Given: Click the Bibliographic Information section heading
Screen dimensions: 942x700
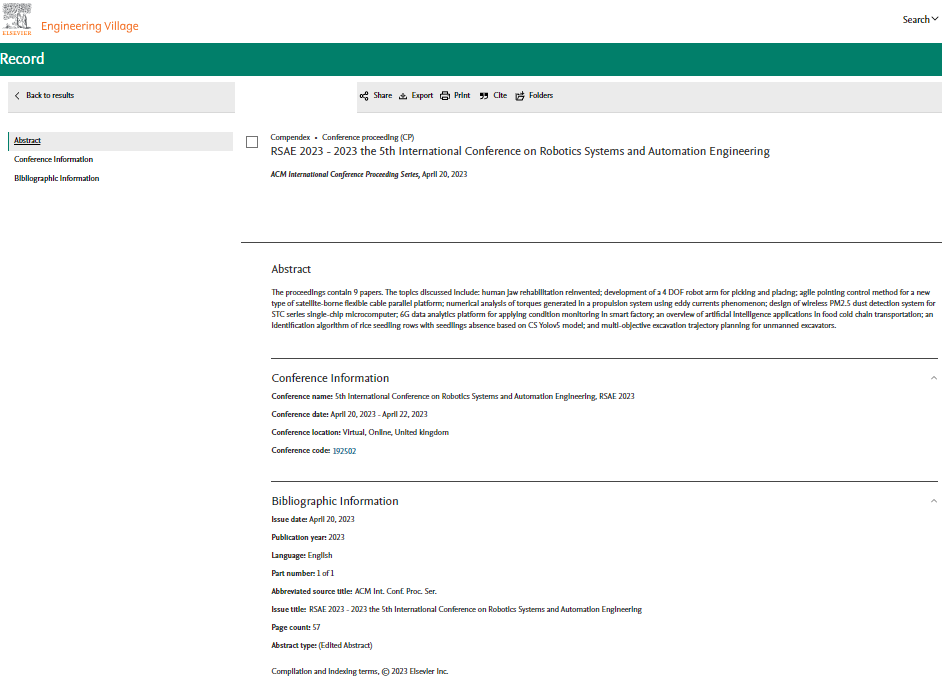Looking at the screenshot, I should (x=335, y=501).
